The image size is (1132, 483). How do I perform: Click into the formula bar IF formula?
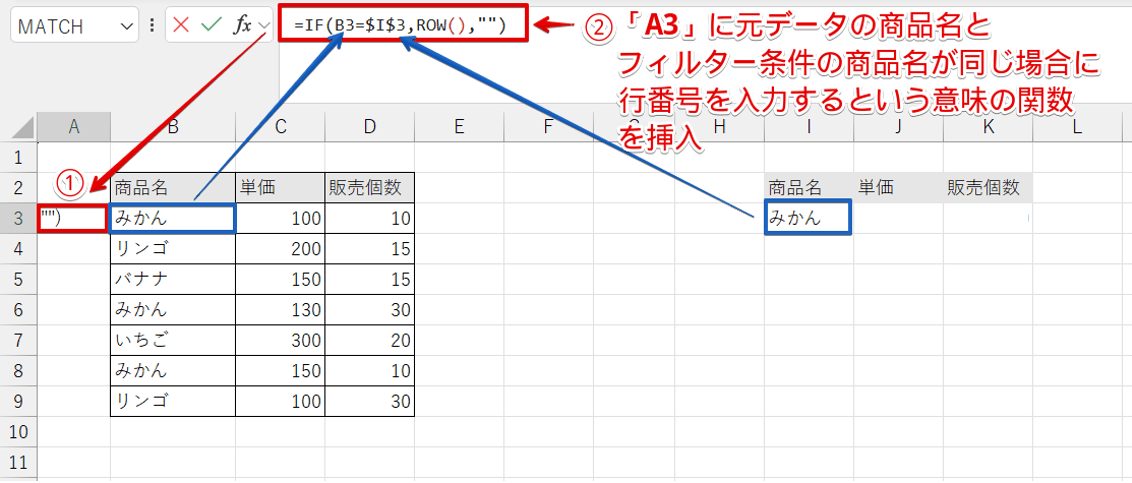tap(400, 26)
